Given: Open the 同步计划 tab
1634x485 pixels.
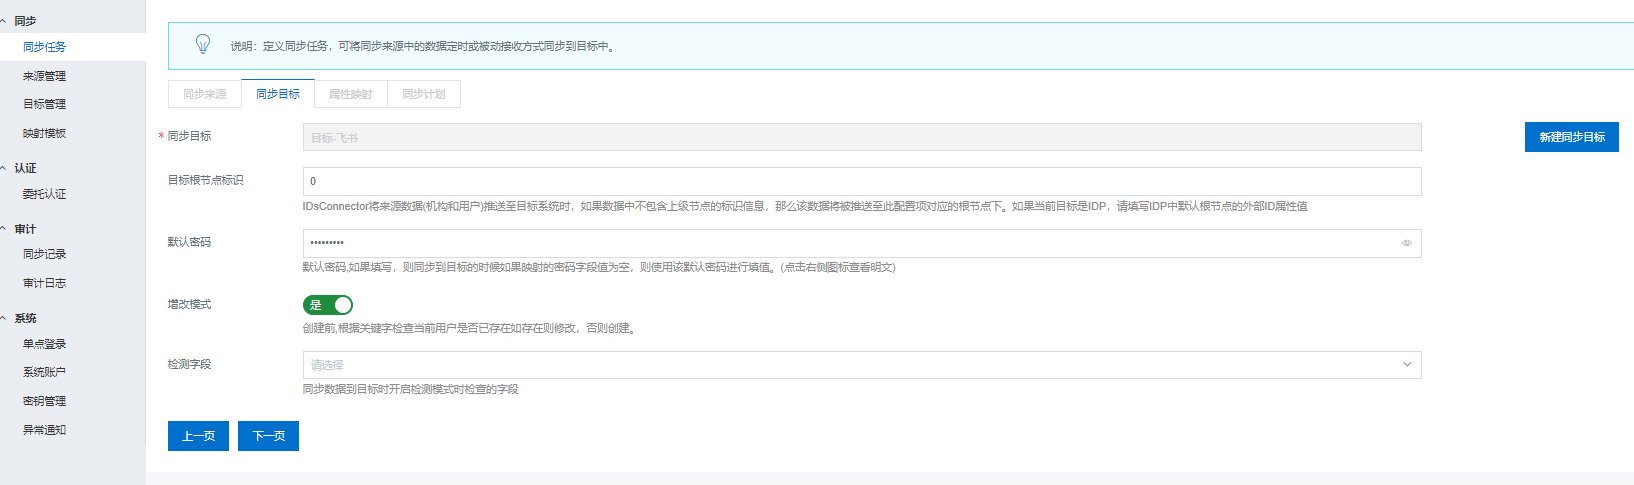Looking at the screenshot, I should pos(424,94).
